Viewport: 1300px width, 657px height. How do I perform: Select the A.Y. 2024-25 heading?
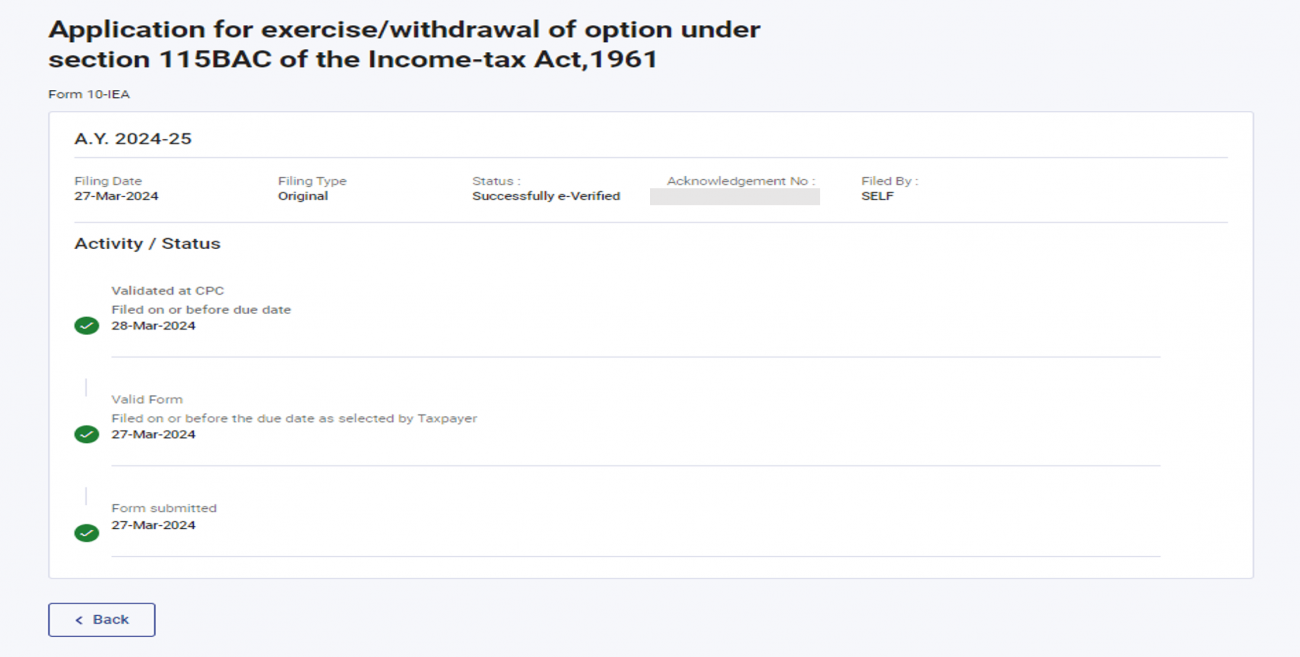(133, 139)
